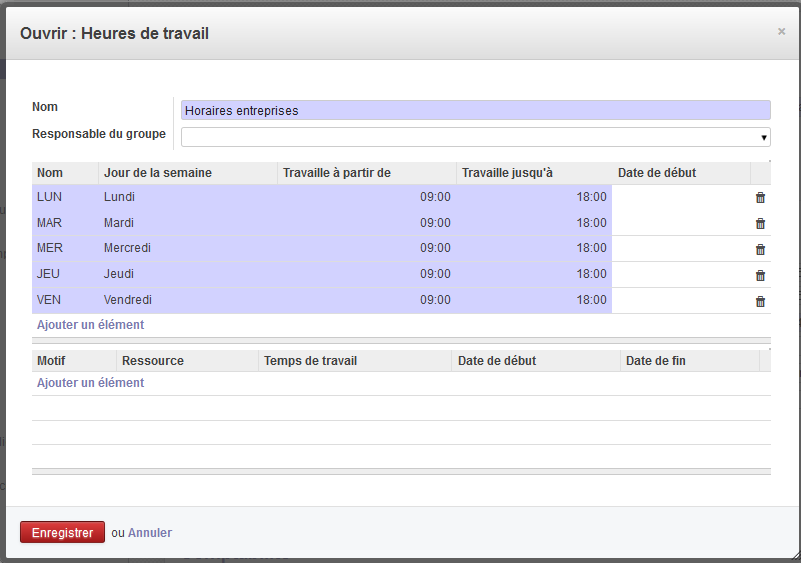Delete the Mardi row with trash icon
This screenshot has width=801, height=563.
coord(760,223)
